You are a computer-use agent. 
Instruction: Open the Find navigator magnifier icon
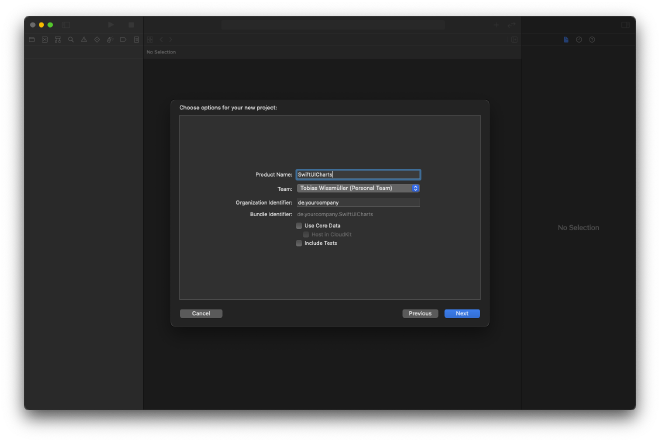click(x=71, y=40)
